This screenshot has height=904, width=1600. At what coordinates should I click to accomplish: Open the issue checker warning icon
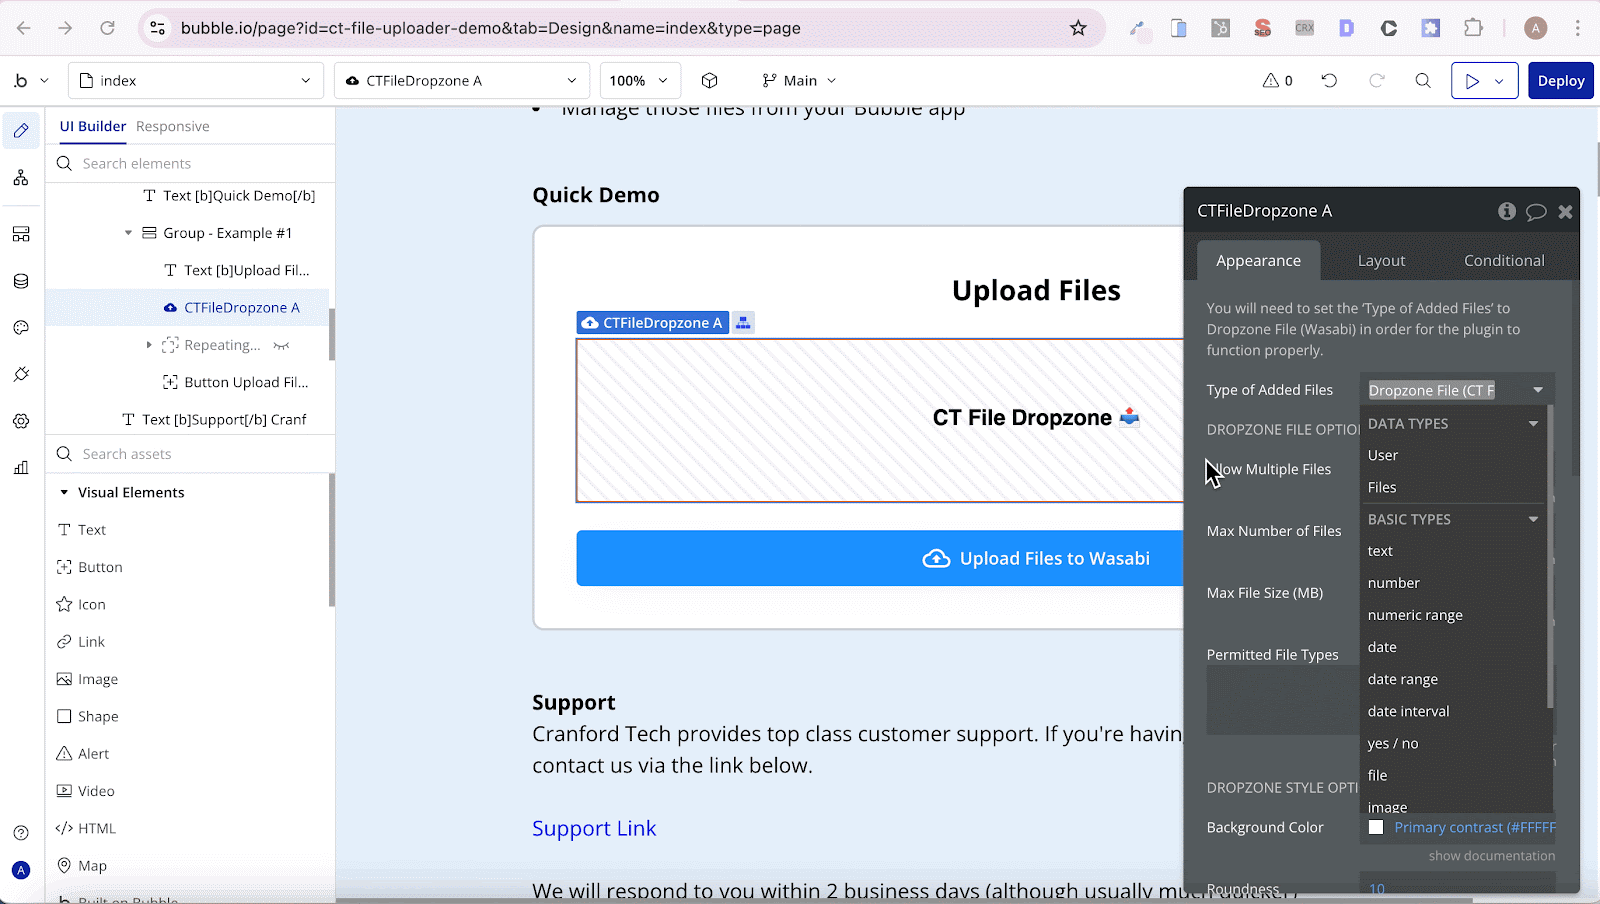point(1277,81)
